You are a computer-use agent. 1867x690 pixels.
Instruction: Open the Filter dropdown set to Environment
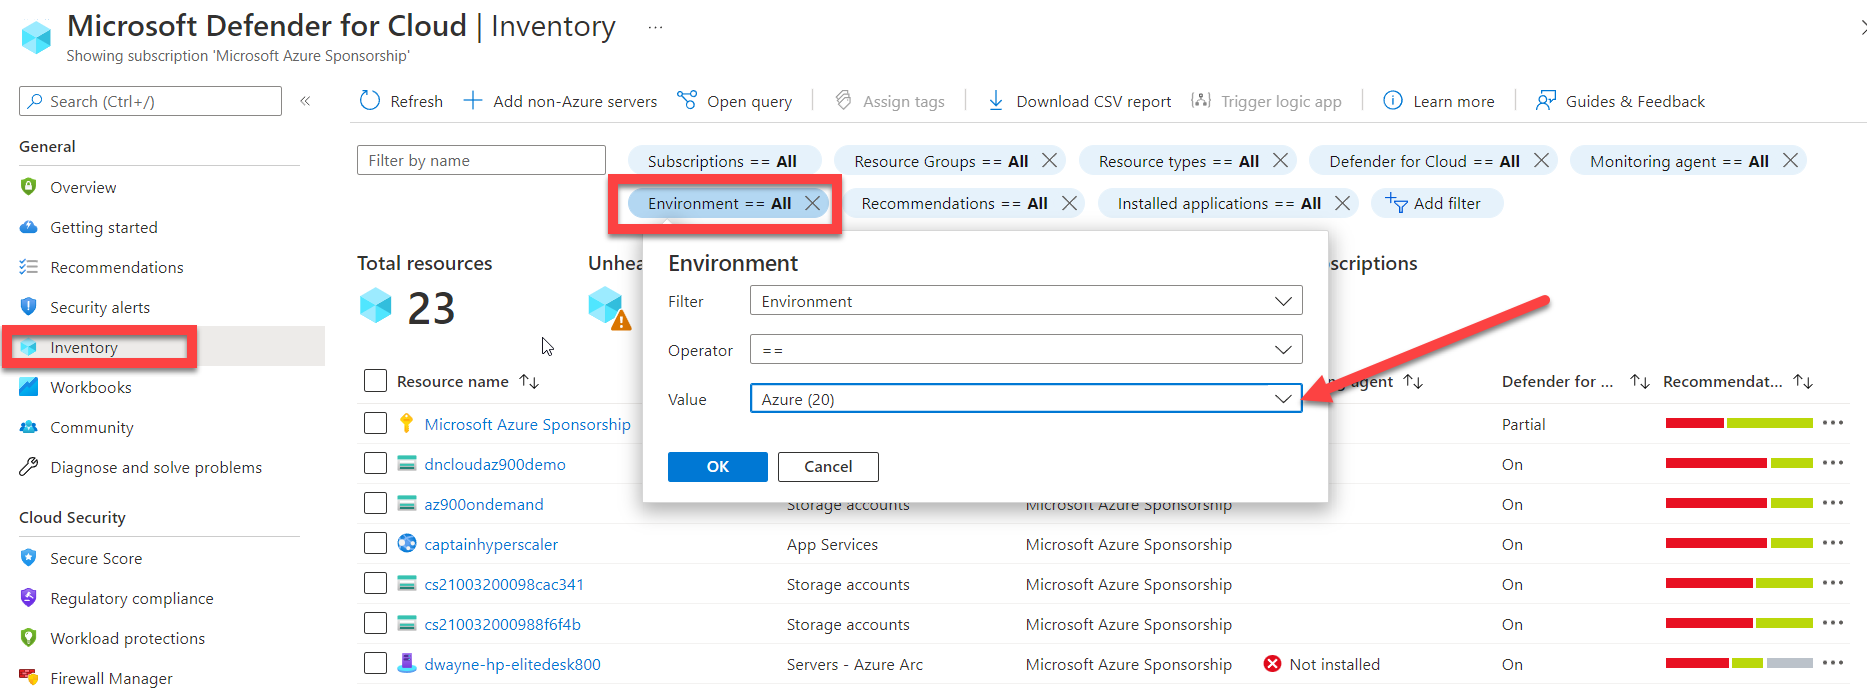pyautogui.click(x=1026, y=301)
